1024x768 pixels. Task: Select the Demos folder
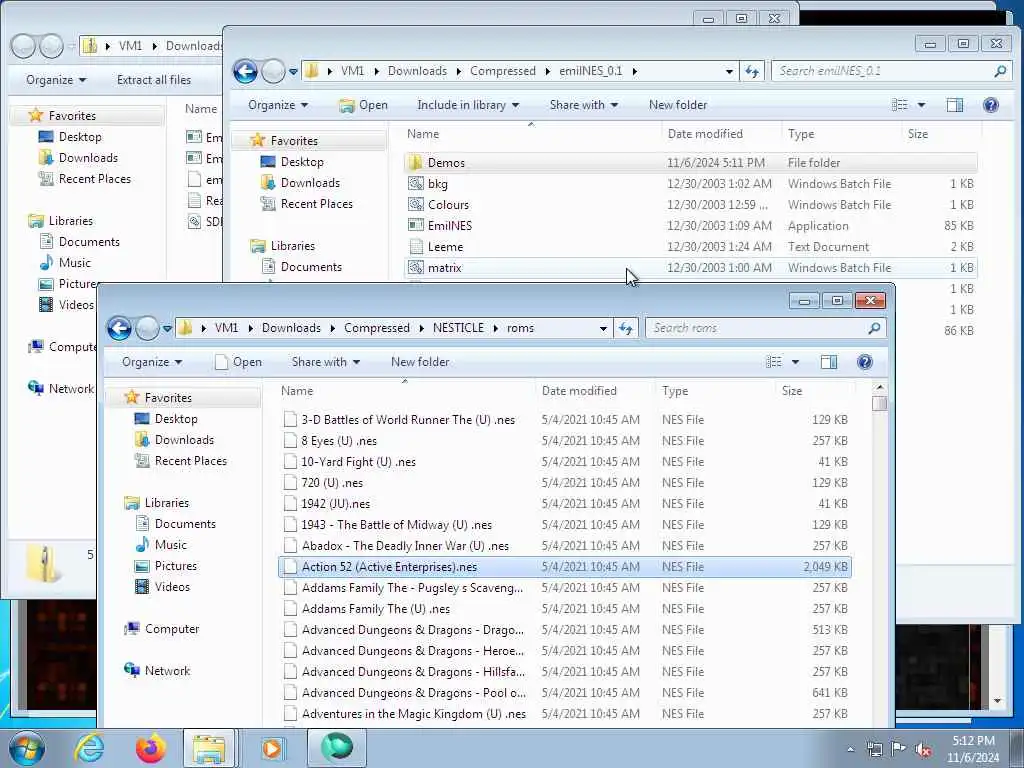click(691, 163)
